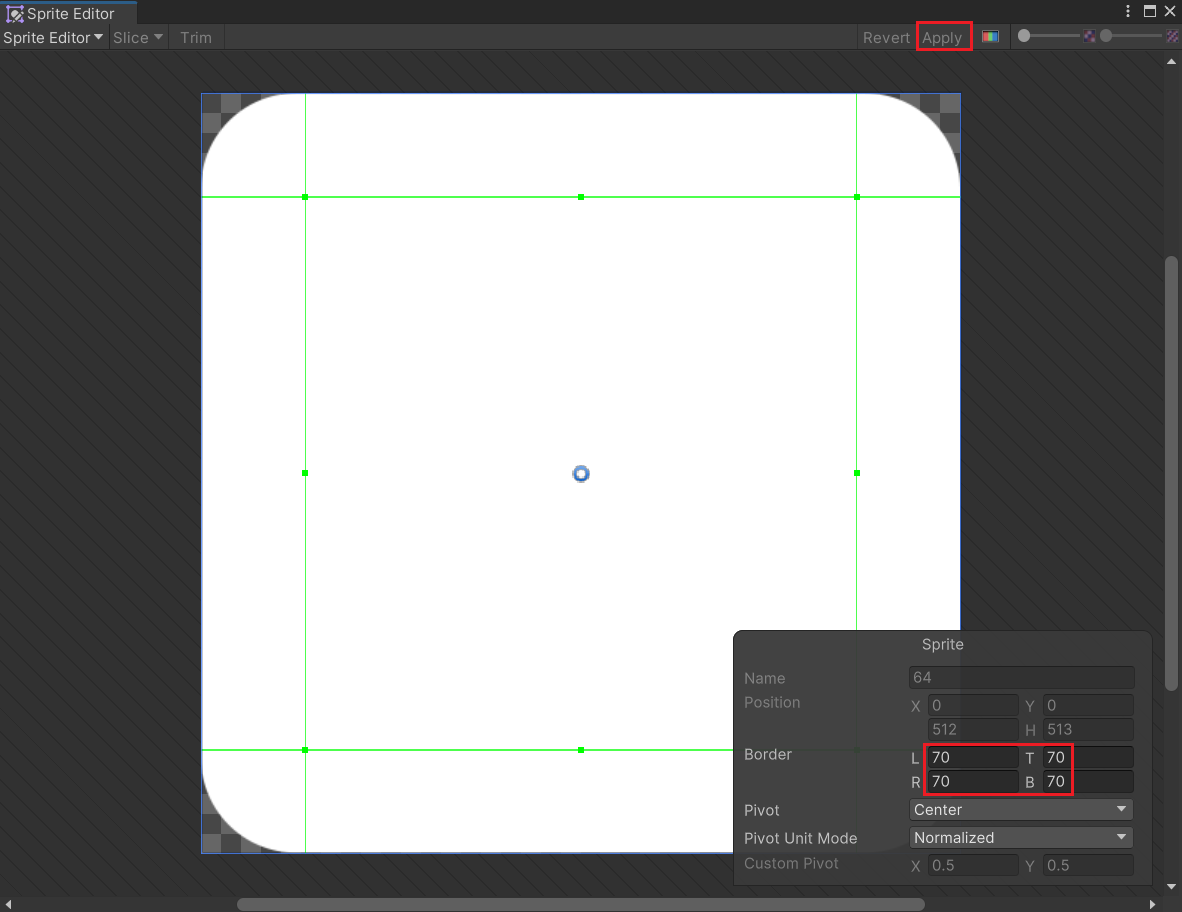Screen dimensions: 1182x912
Task: Open the window options three-dot menu
Action: [x=1128, y=11]
